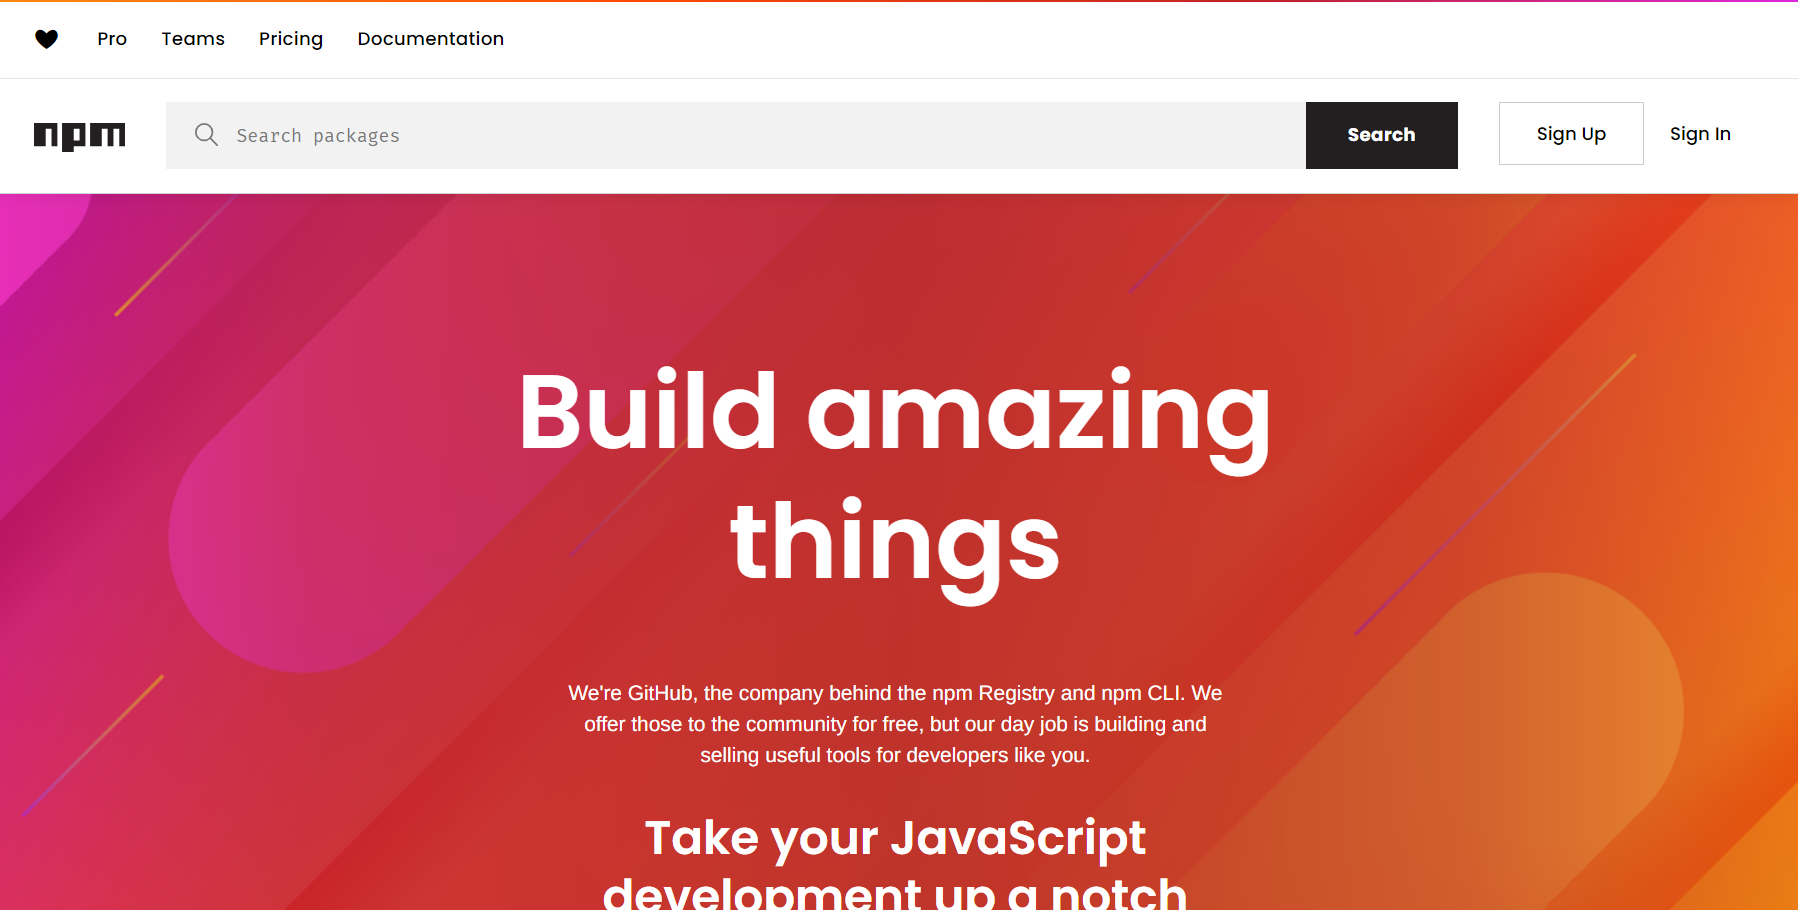Screen dimensions: 1798x910
Task: Open the Documentation link
Action: click(x=431, y=39)
